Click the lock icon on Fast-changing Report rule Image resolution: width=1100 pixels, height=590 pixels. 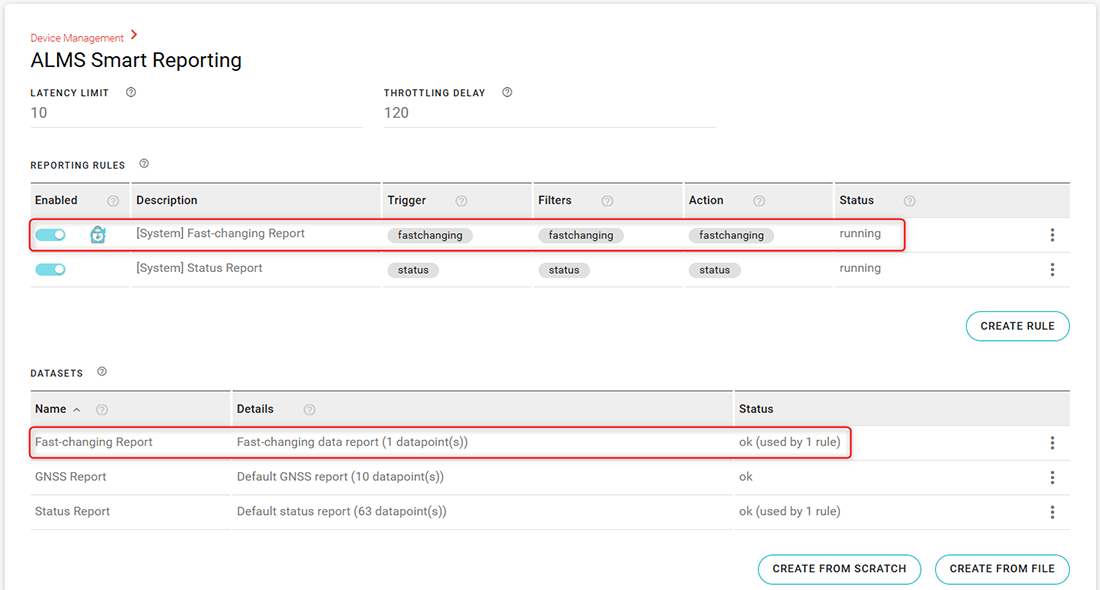[x=98, y=235]
